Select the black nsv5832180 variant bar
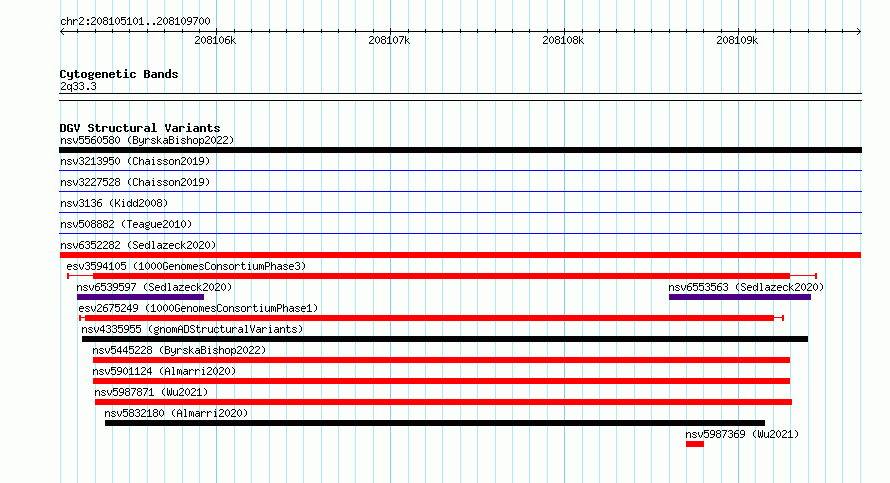The width and height of the screenshot is (890, 483). point(435,423)
